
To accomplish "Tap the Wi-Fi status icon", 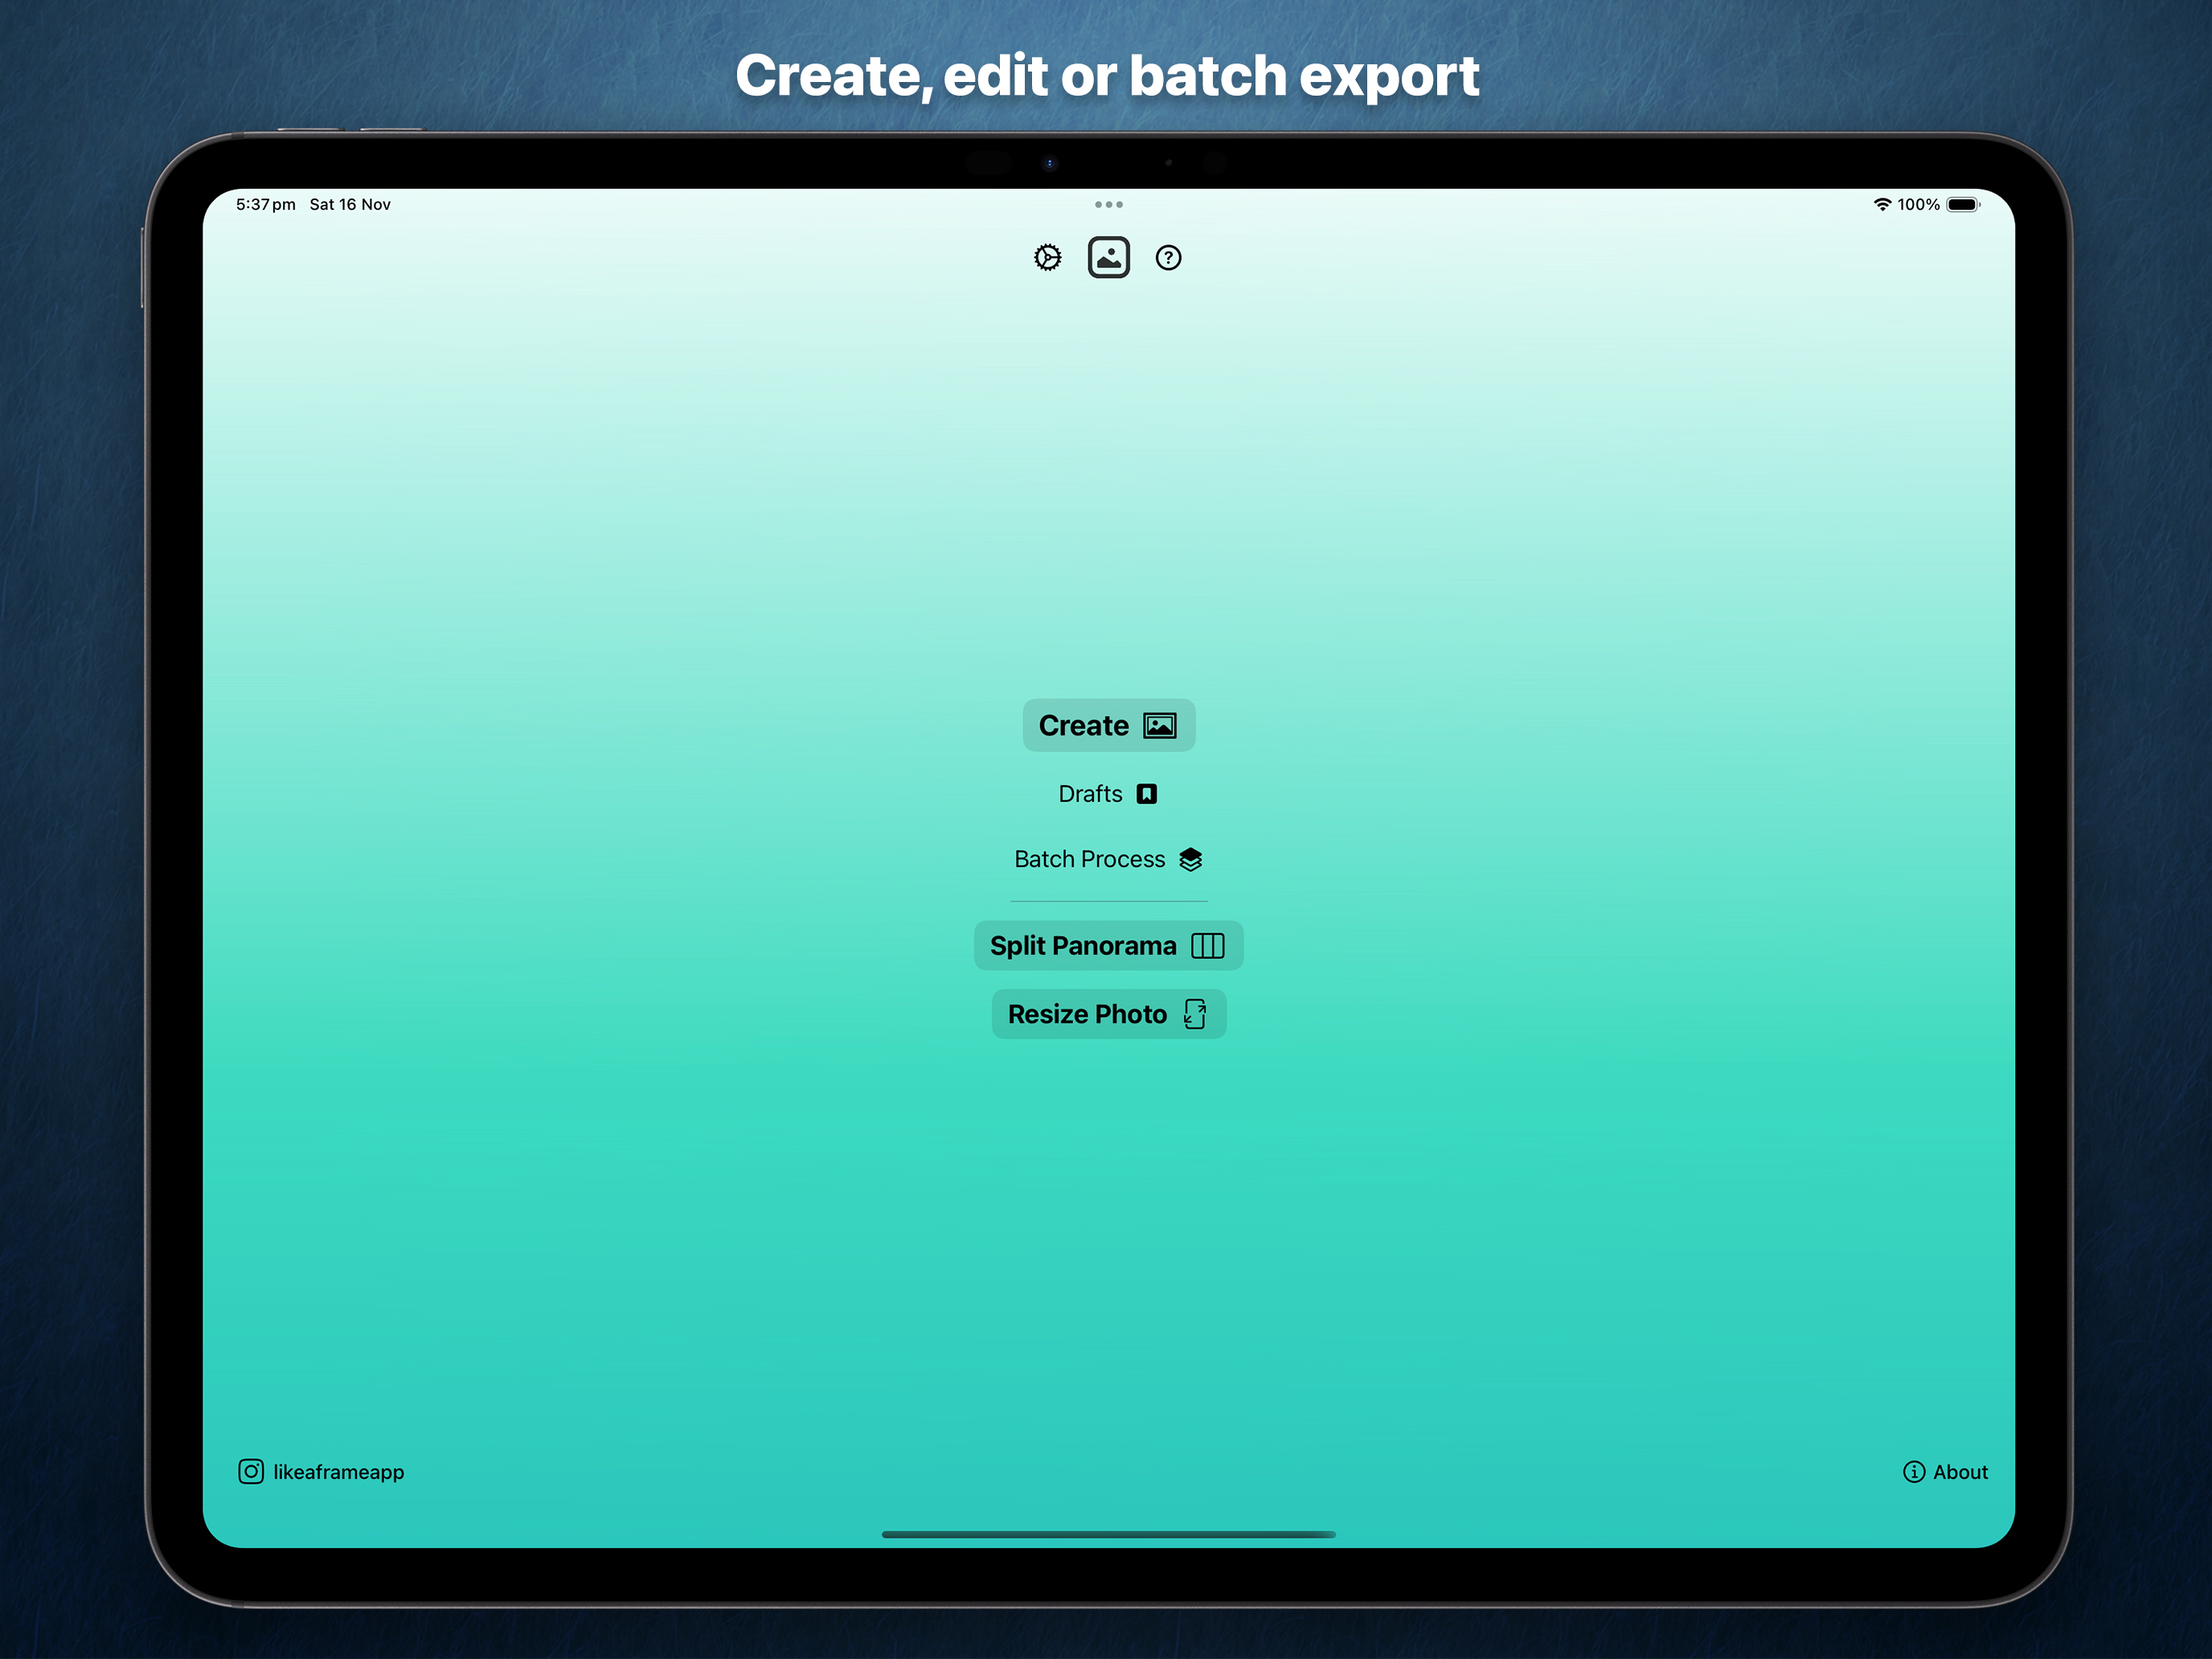I will click(1882, 205).
